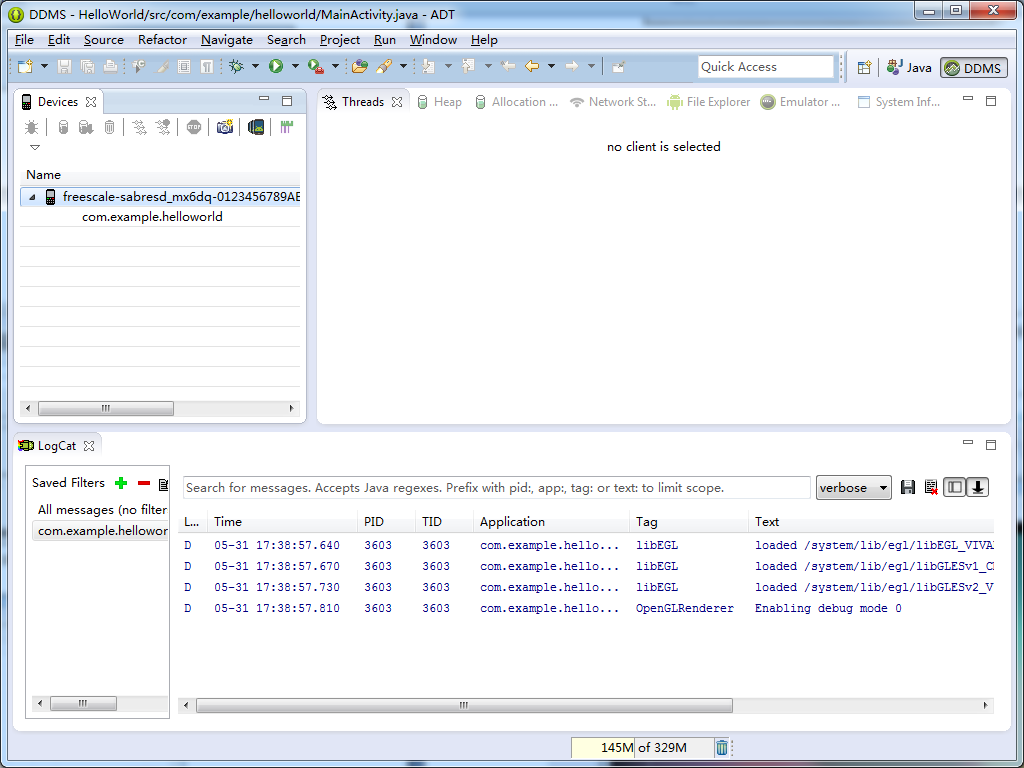Switch to the Heap tab
The image size is (1024, 768).
[440, 102]
